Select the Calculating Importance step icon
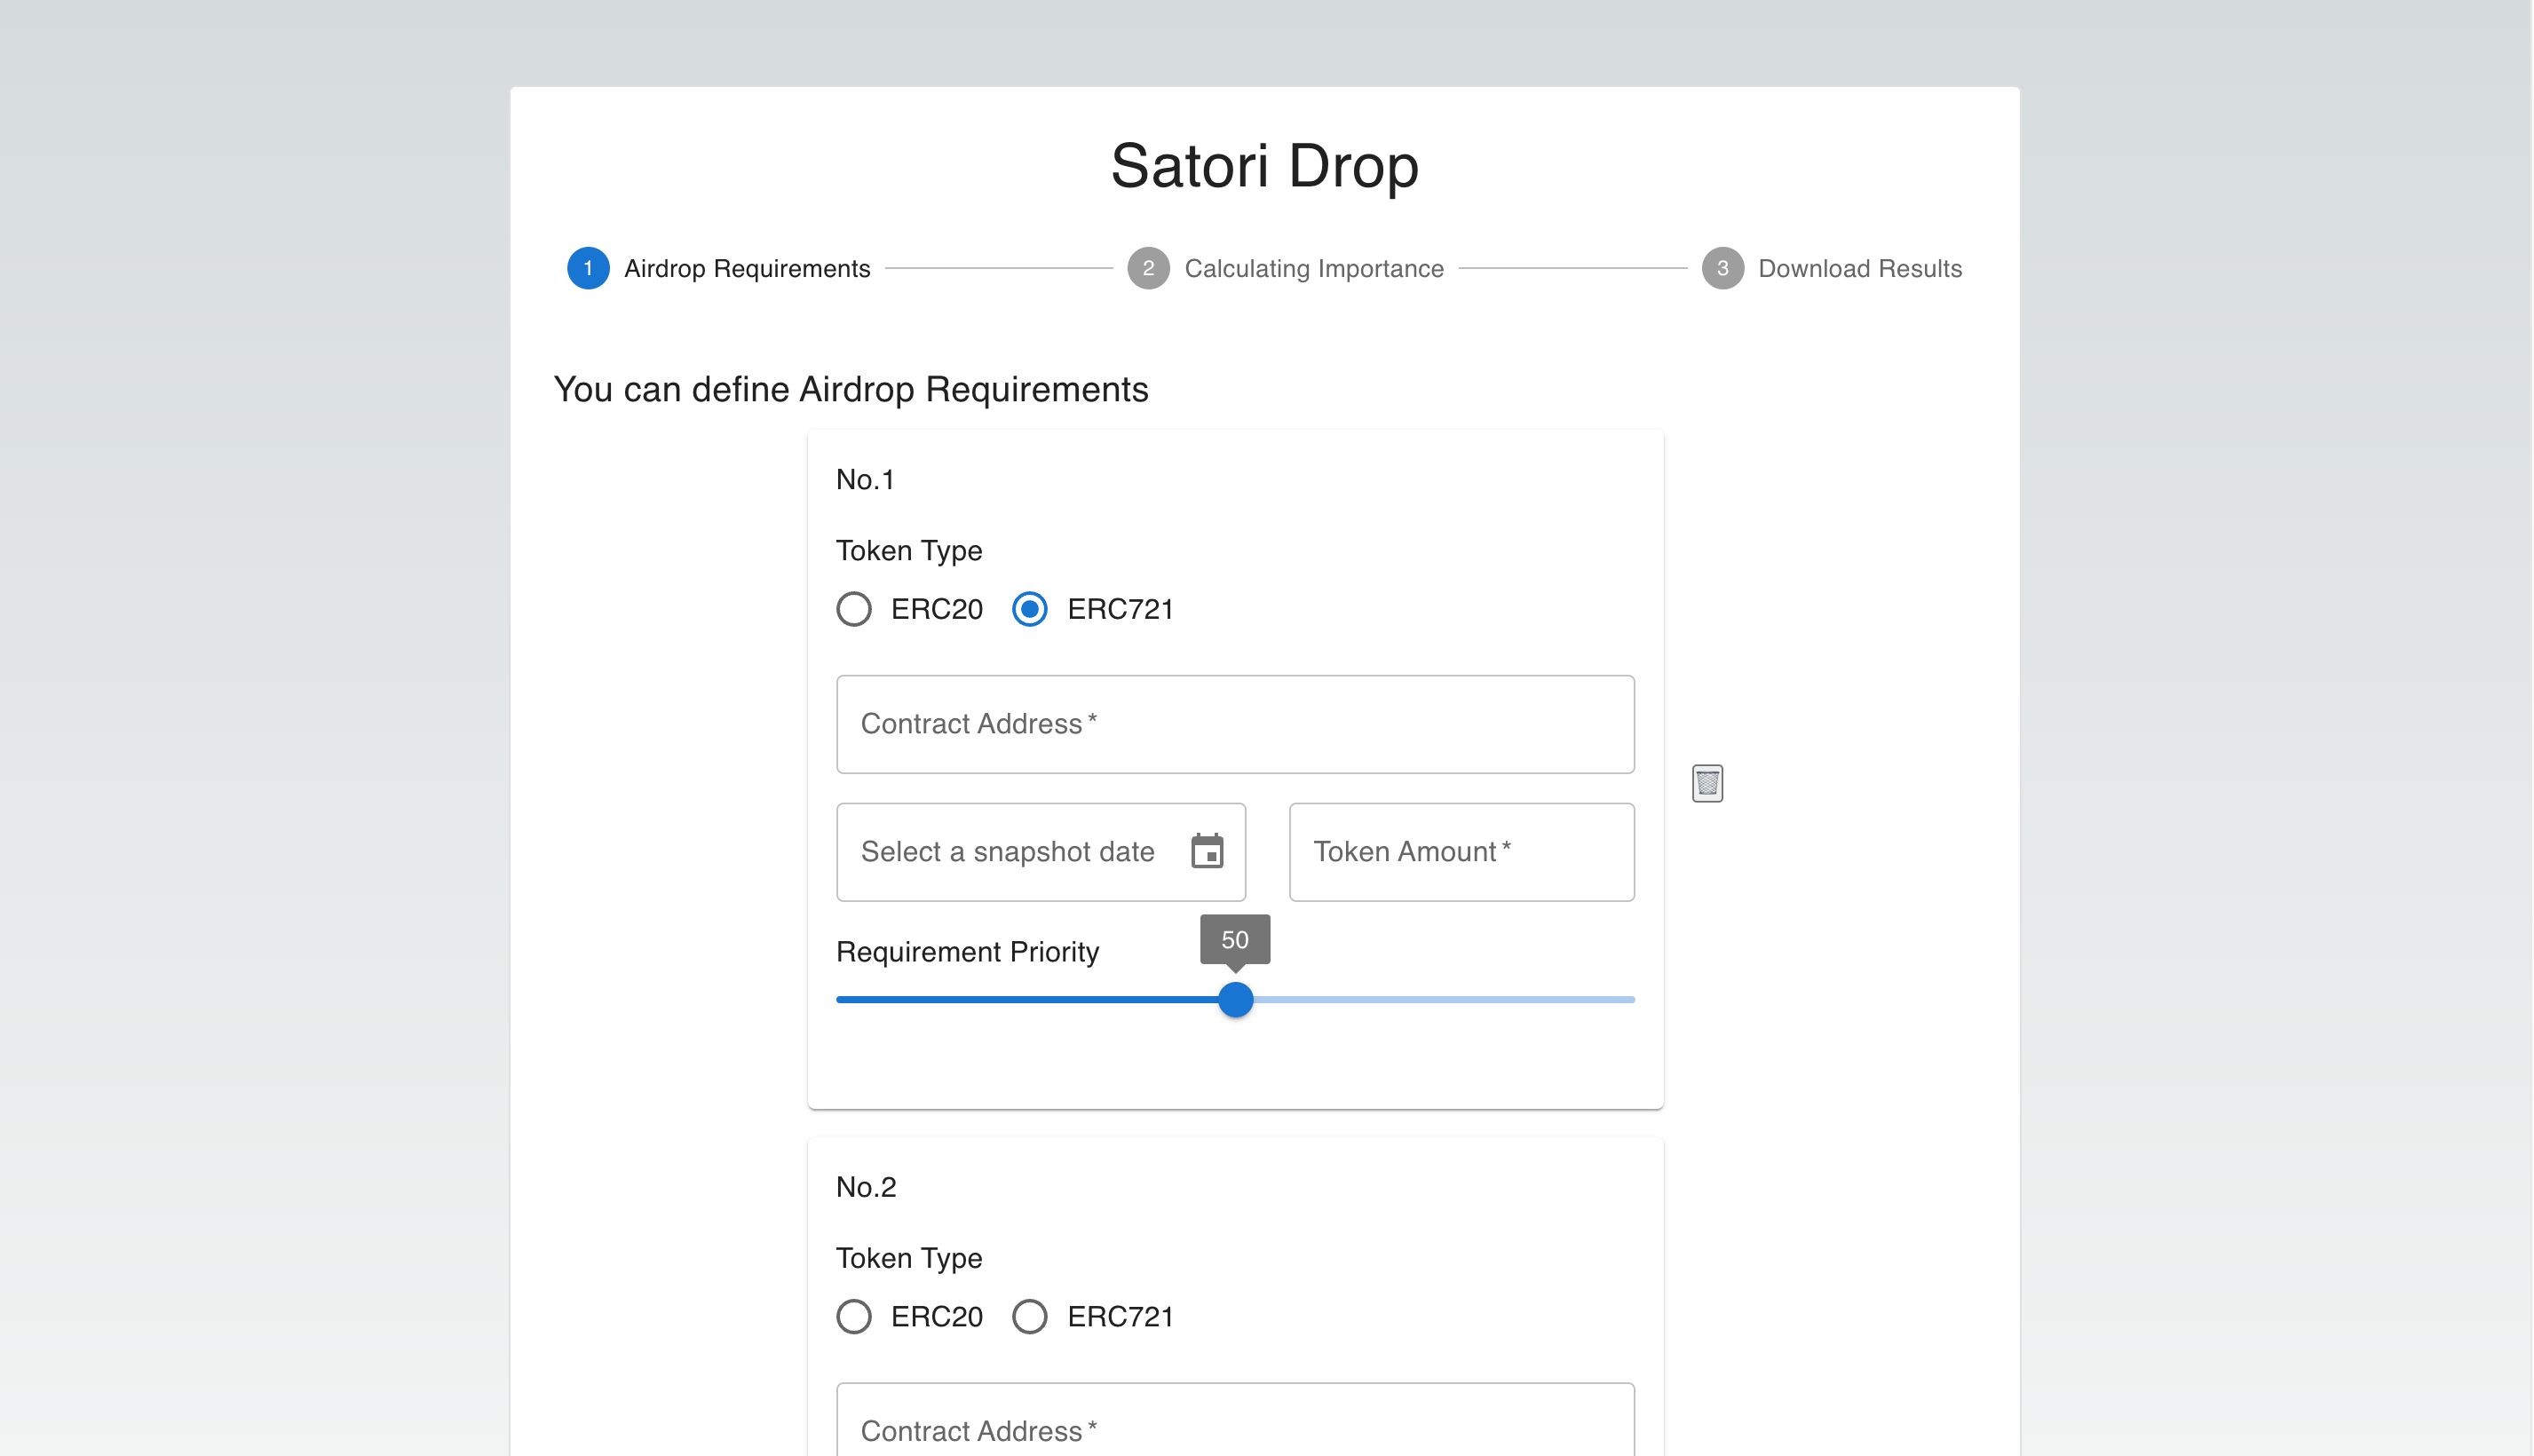 point(1149,268)
